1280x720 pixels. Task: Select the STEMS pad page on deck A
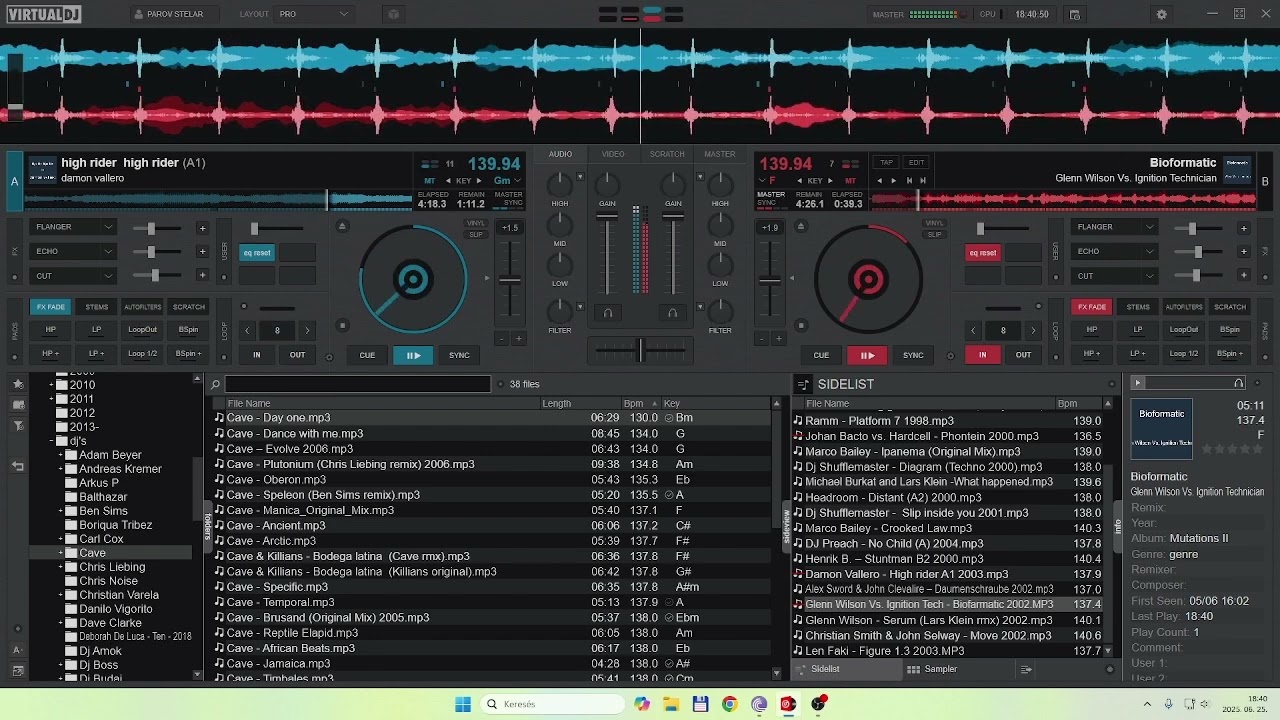[97, 307]
